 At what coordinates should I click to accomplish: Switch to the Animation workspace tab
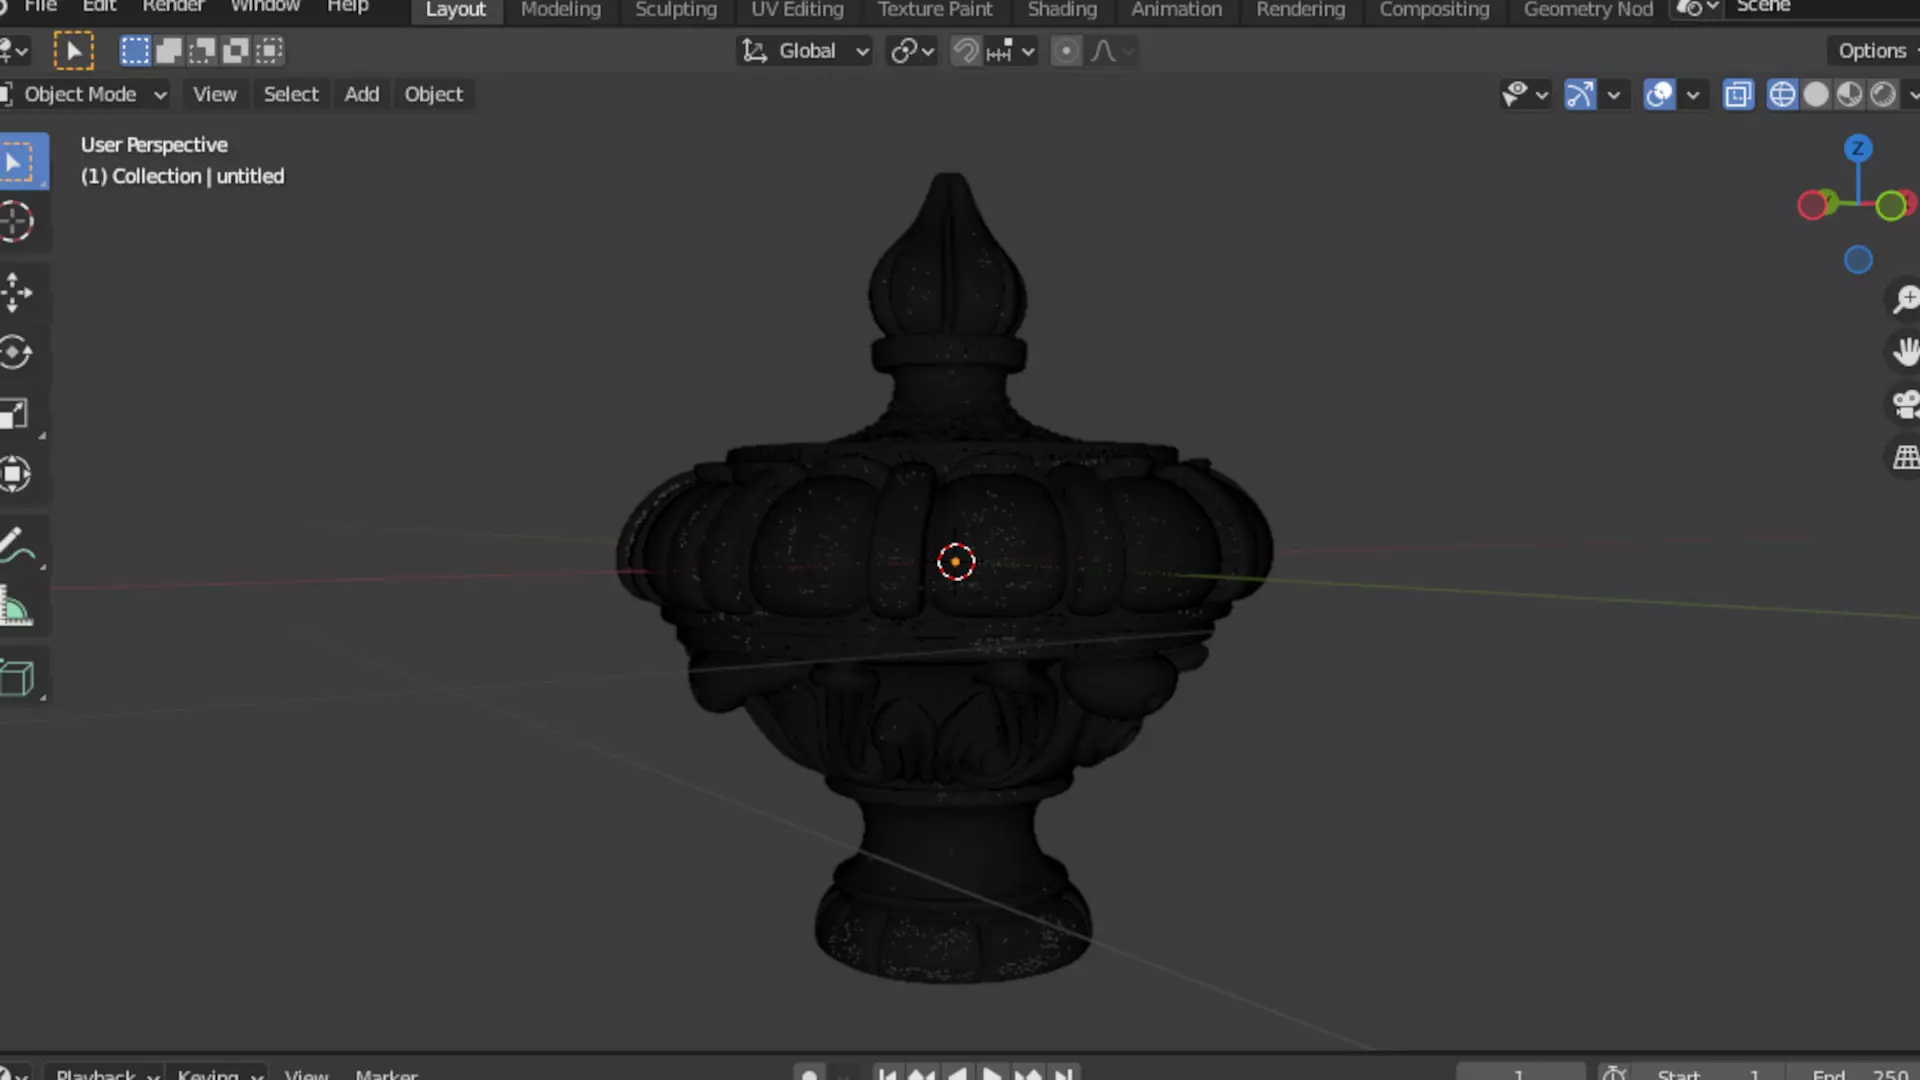pos(1176,10)
